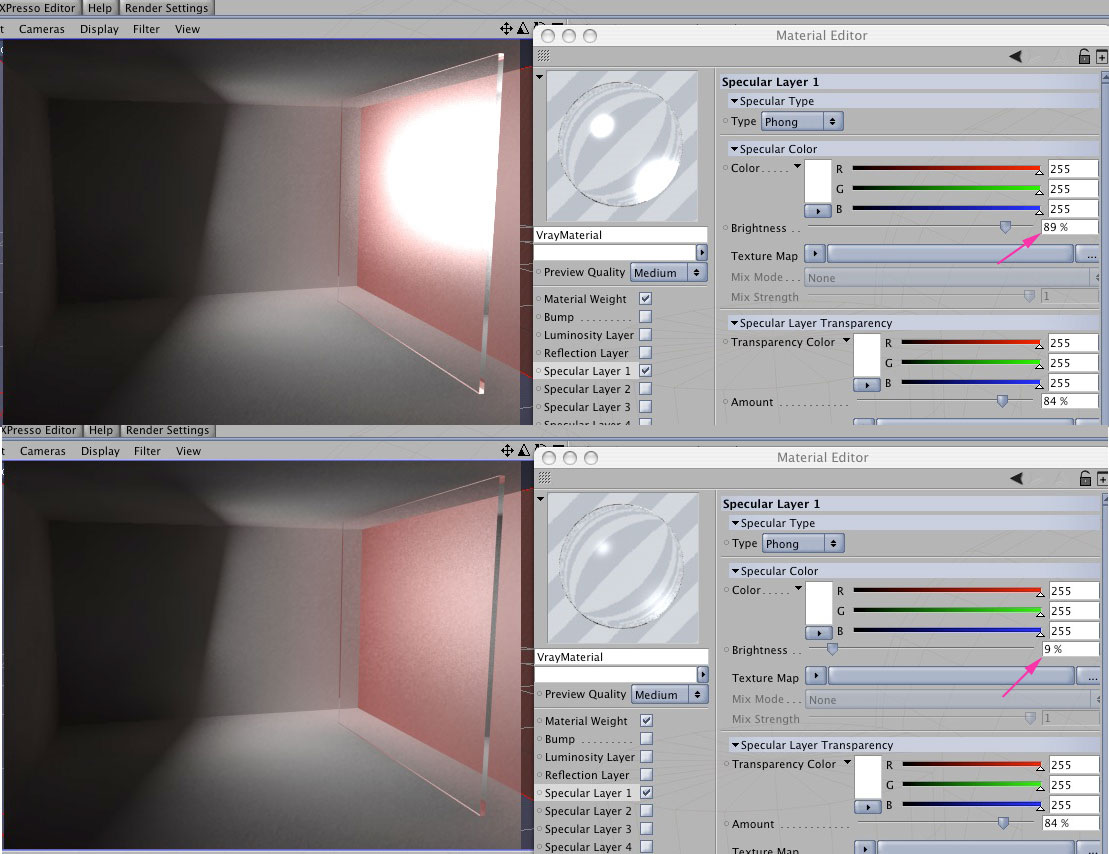Image resolution: width=1109 pixels, height=854 pixels.
Task: Click the arrow button under the Transparency Color swatch, upper editor
Action: coord(866,385)
